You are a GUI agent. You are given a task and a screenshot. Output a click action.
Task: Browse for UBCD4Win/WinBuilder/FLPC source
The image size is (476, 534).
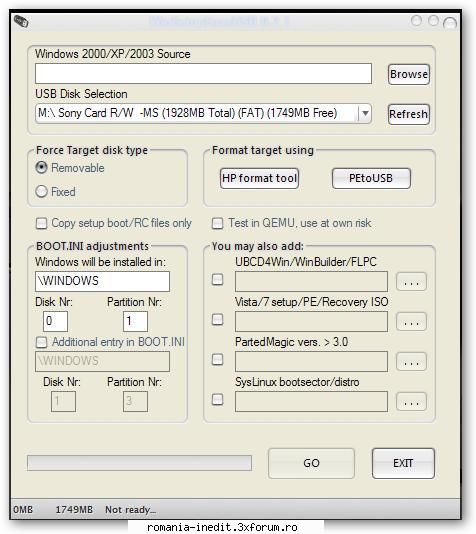[411, 281]
